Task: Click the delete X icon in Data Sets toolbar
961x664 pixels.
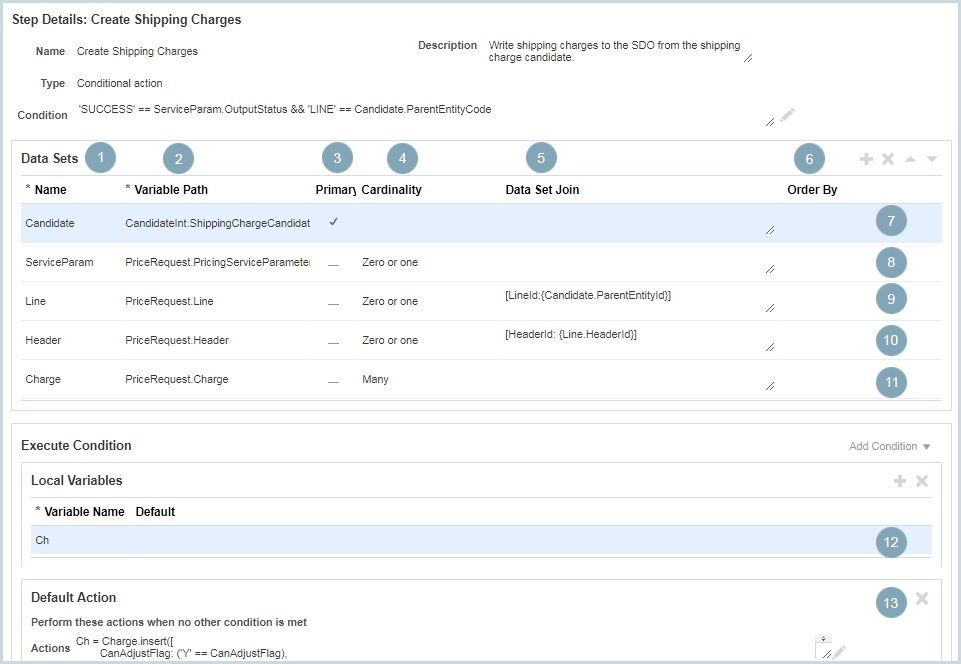Action: [x=888, y=159]
